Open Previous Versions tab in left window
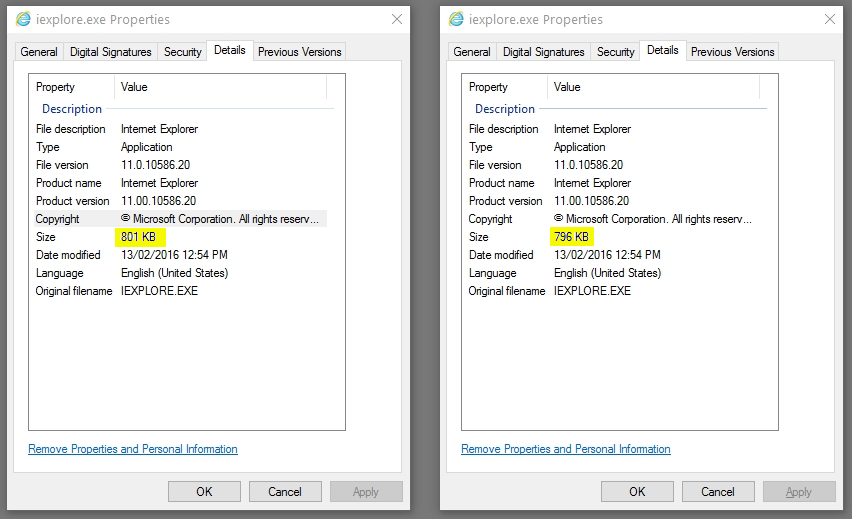852x519 pixels. point(299,52)
